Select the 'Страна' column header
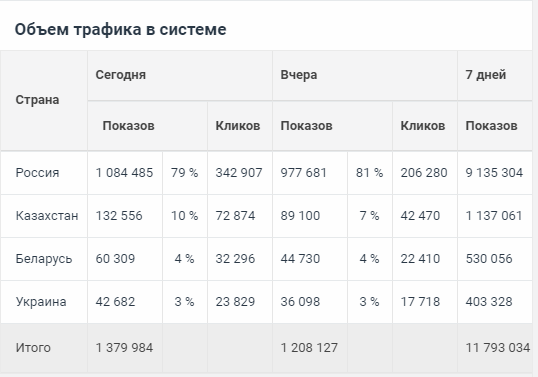538x377 pixels. [37, 100]
